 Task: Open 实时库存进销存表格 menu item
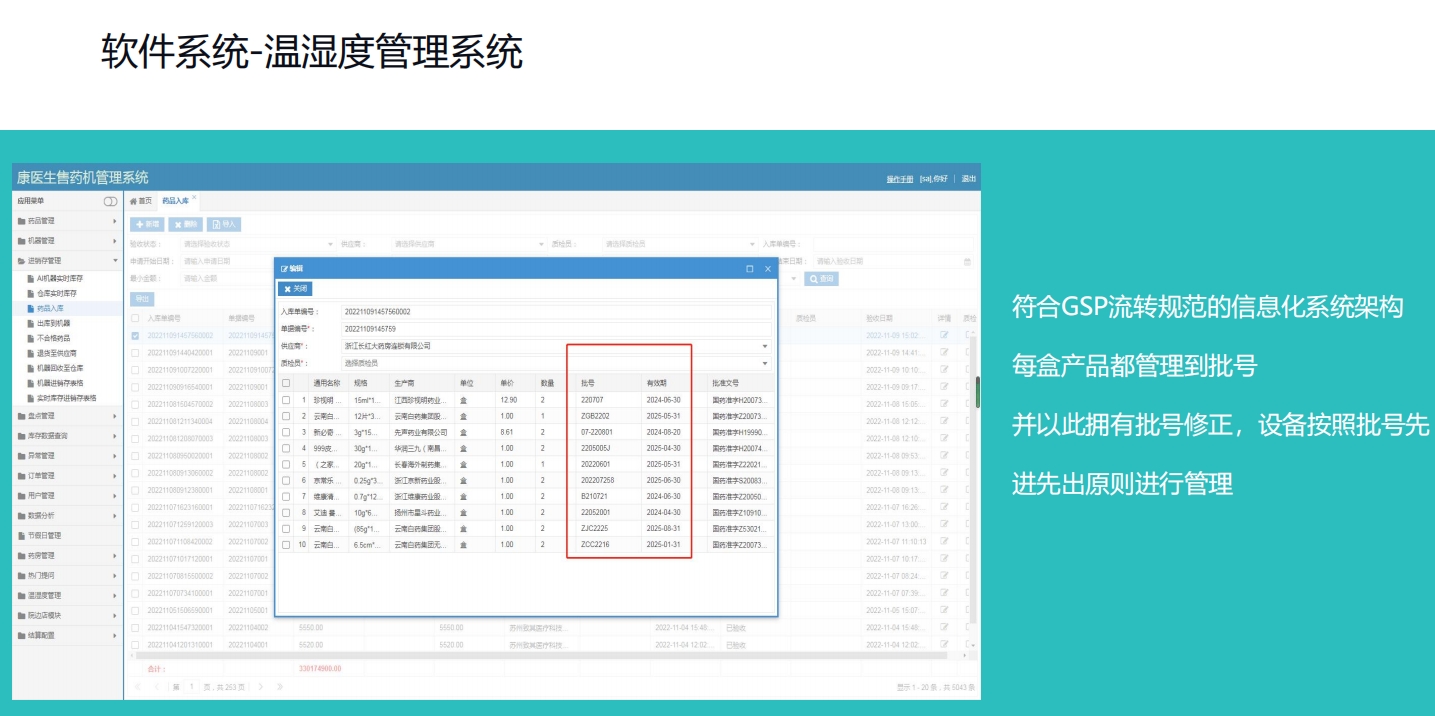click(x=66, y=398)
